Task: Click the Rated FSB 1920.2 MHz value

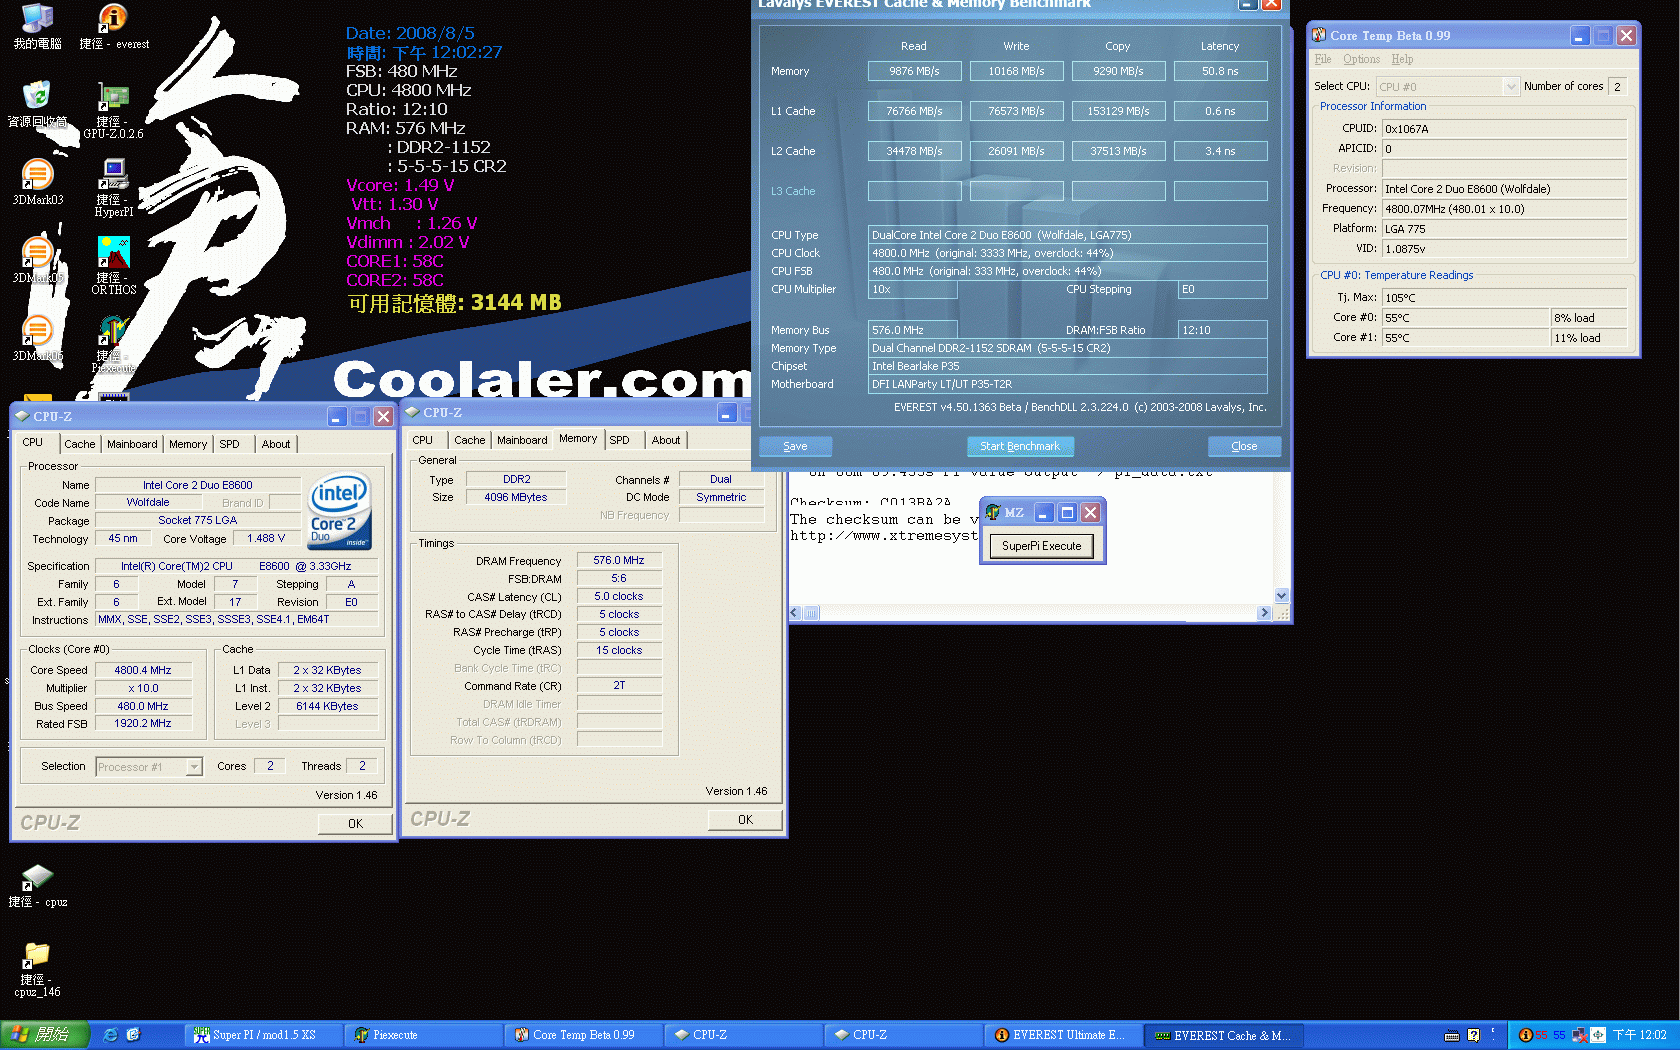Action: click(x=143, y=724)
